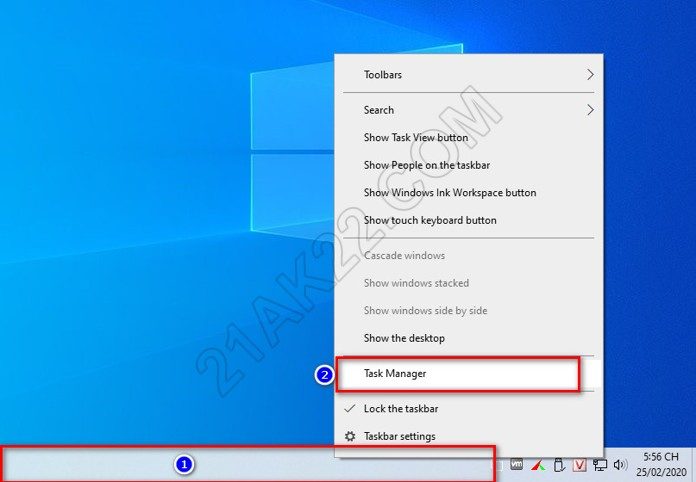Click Show windows stacked entry
Image resolution: width=696 pixels, height=482 pixels.
[469, 283]
